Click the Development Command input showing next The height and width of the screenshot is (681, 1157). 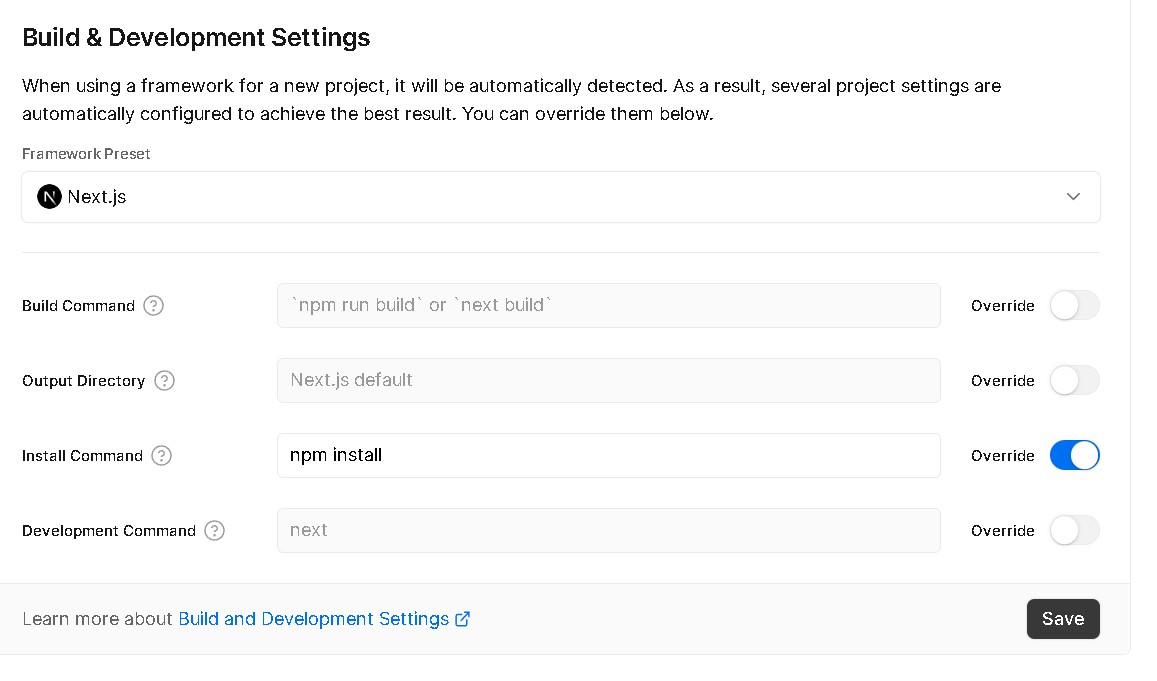click(x=608, y=531)
